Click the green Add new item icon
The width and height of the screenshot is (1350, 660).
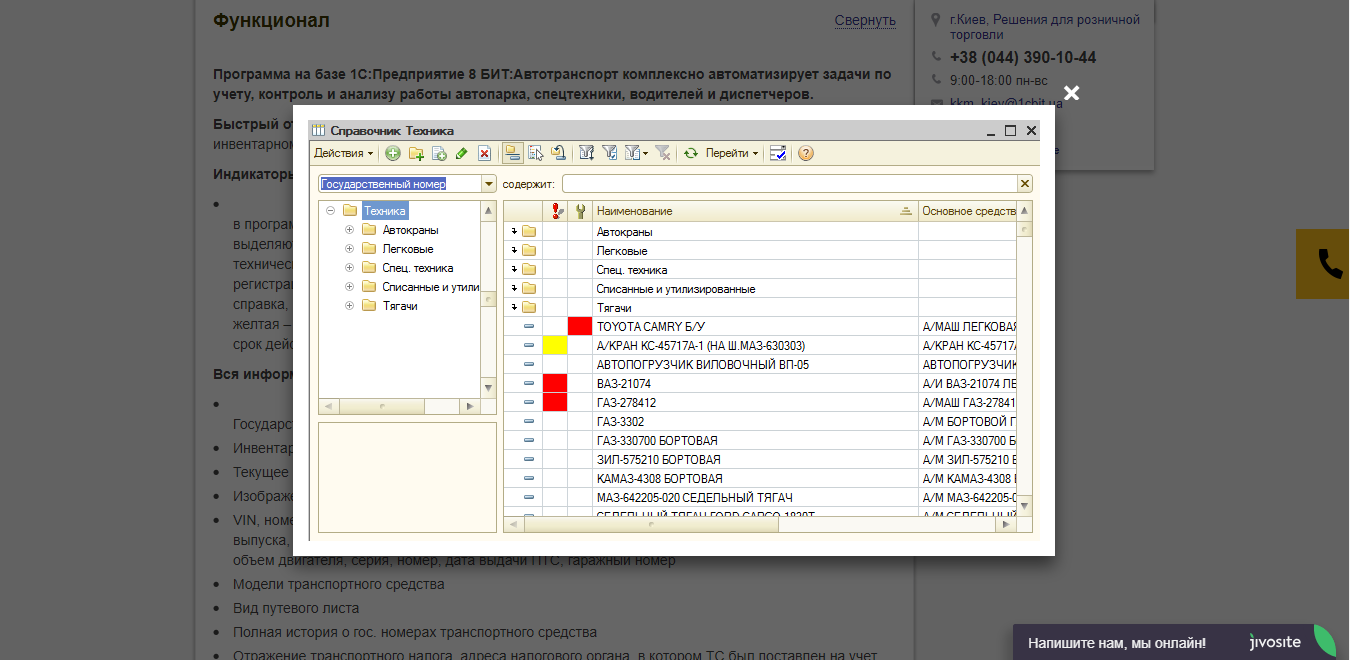point(393,153)
